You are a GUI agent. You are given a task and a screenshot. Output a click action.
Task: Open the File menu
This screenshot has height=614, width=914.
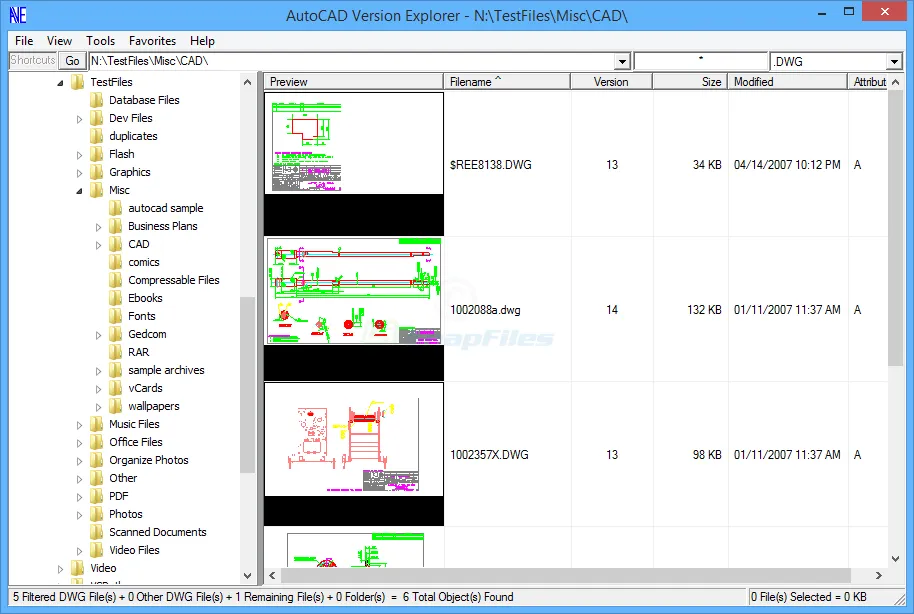click(24, 41)
